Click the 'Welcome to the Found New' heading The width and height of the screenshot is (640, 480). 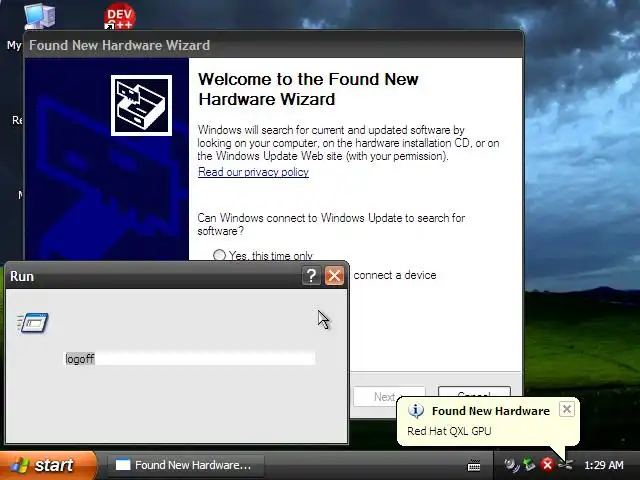pyautogui.click(x=308, y=79)
